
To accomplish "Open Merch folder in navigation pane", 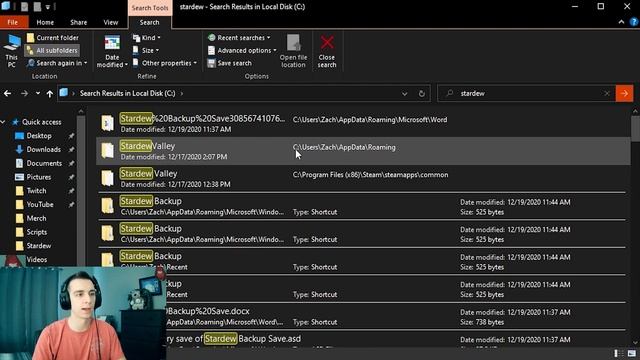I will 36,218.
